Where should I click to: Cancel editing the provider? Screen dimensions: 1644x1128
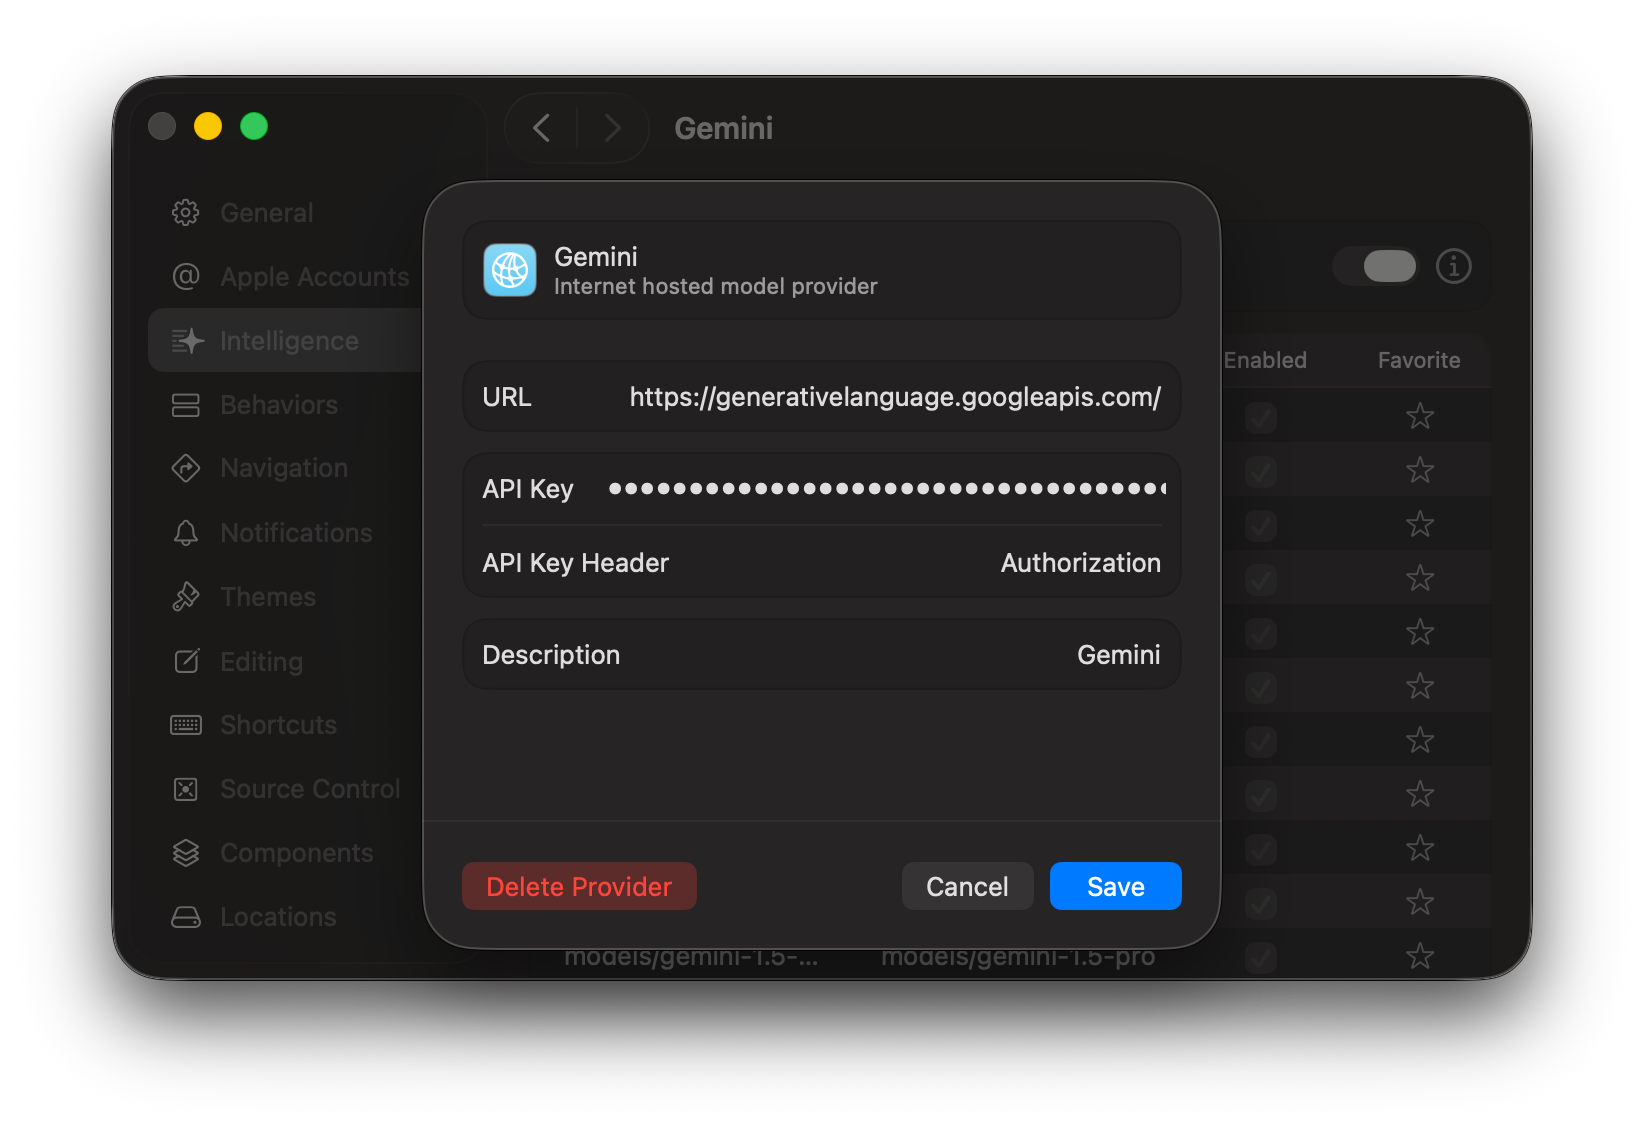coord(966,886)
